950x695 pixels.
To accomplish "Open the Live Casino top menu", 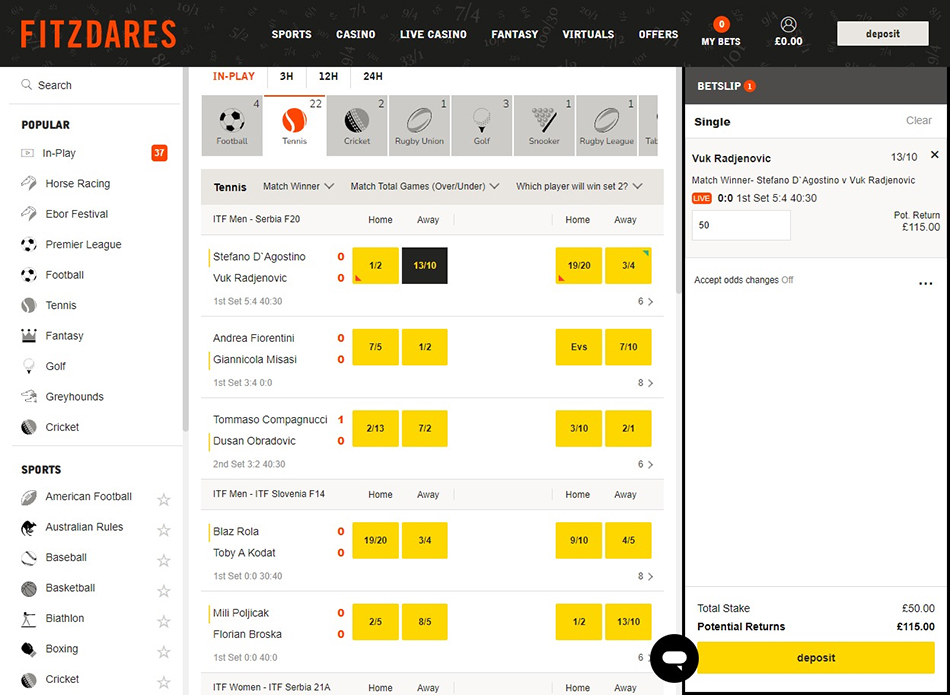I will coord(433,35).
